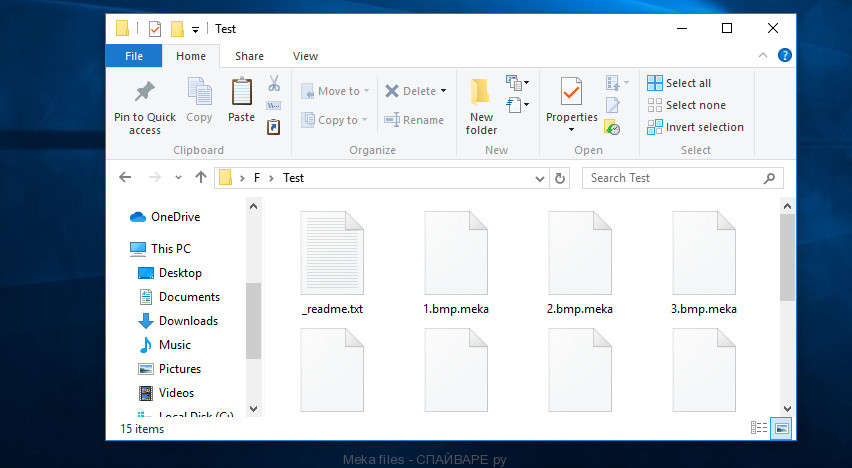The height and width of the screenshot is (468, 852).
Task: Open Music in navigation pane
Action: tap(164, 345)
